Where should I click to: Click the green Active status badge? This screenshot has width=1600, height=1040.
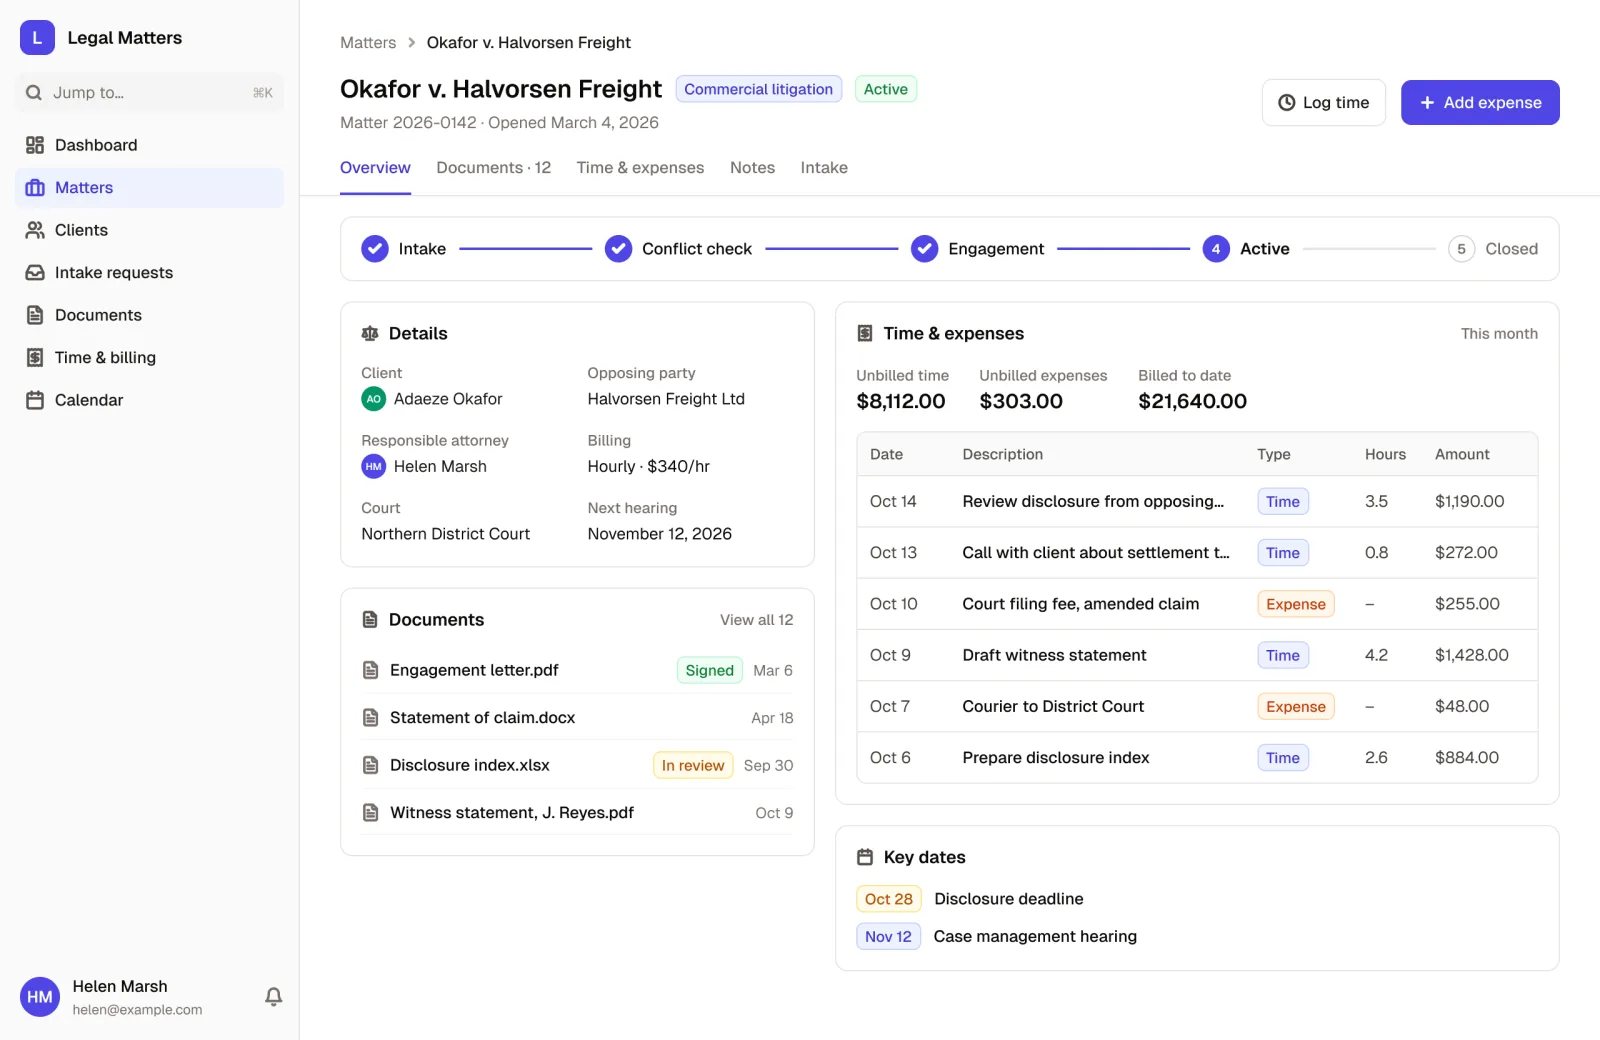886,89
